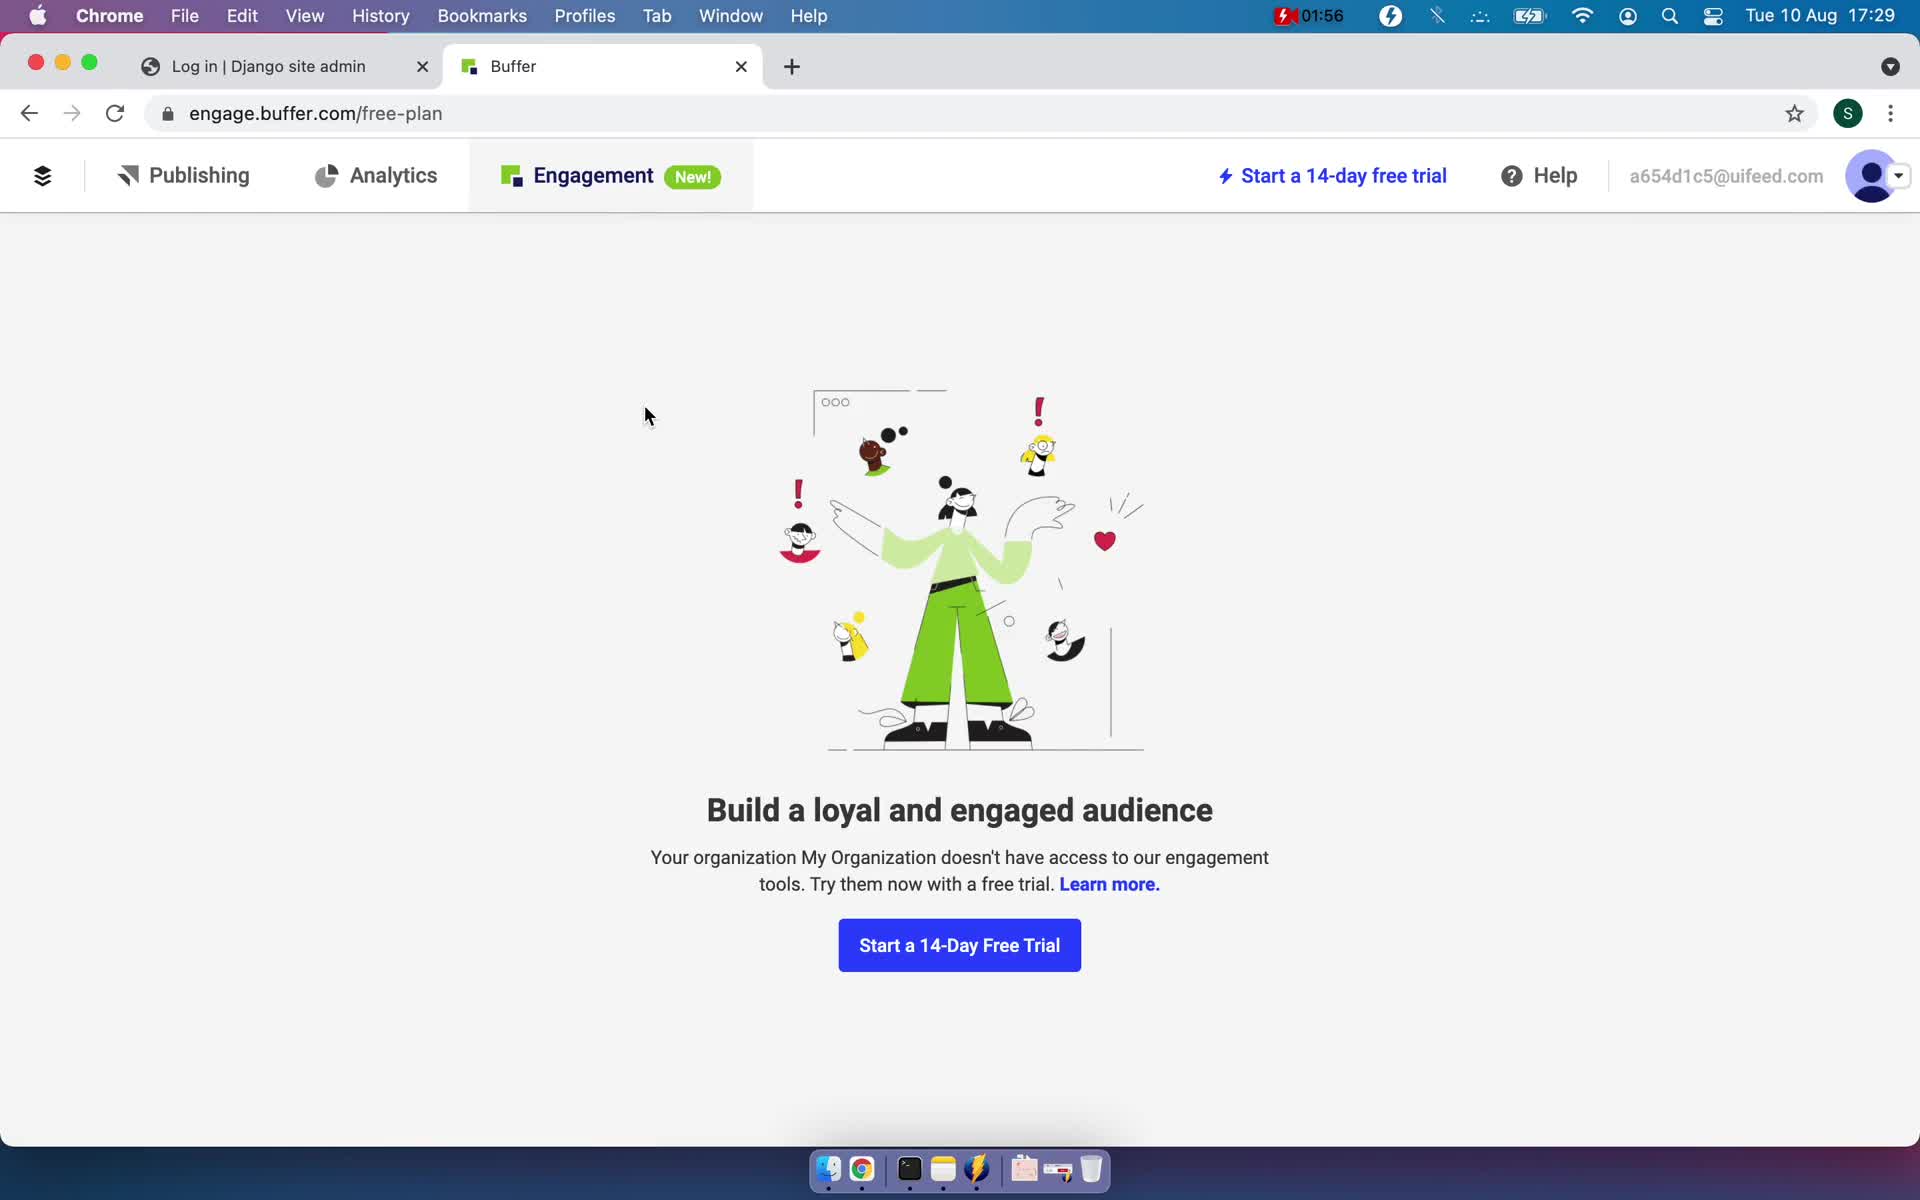Click the New! badge on Engagement tab
Screen dimensions: 1920x1200
pyautogui.click(x=693, y=177)
